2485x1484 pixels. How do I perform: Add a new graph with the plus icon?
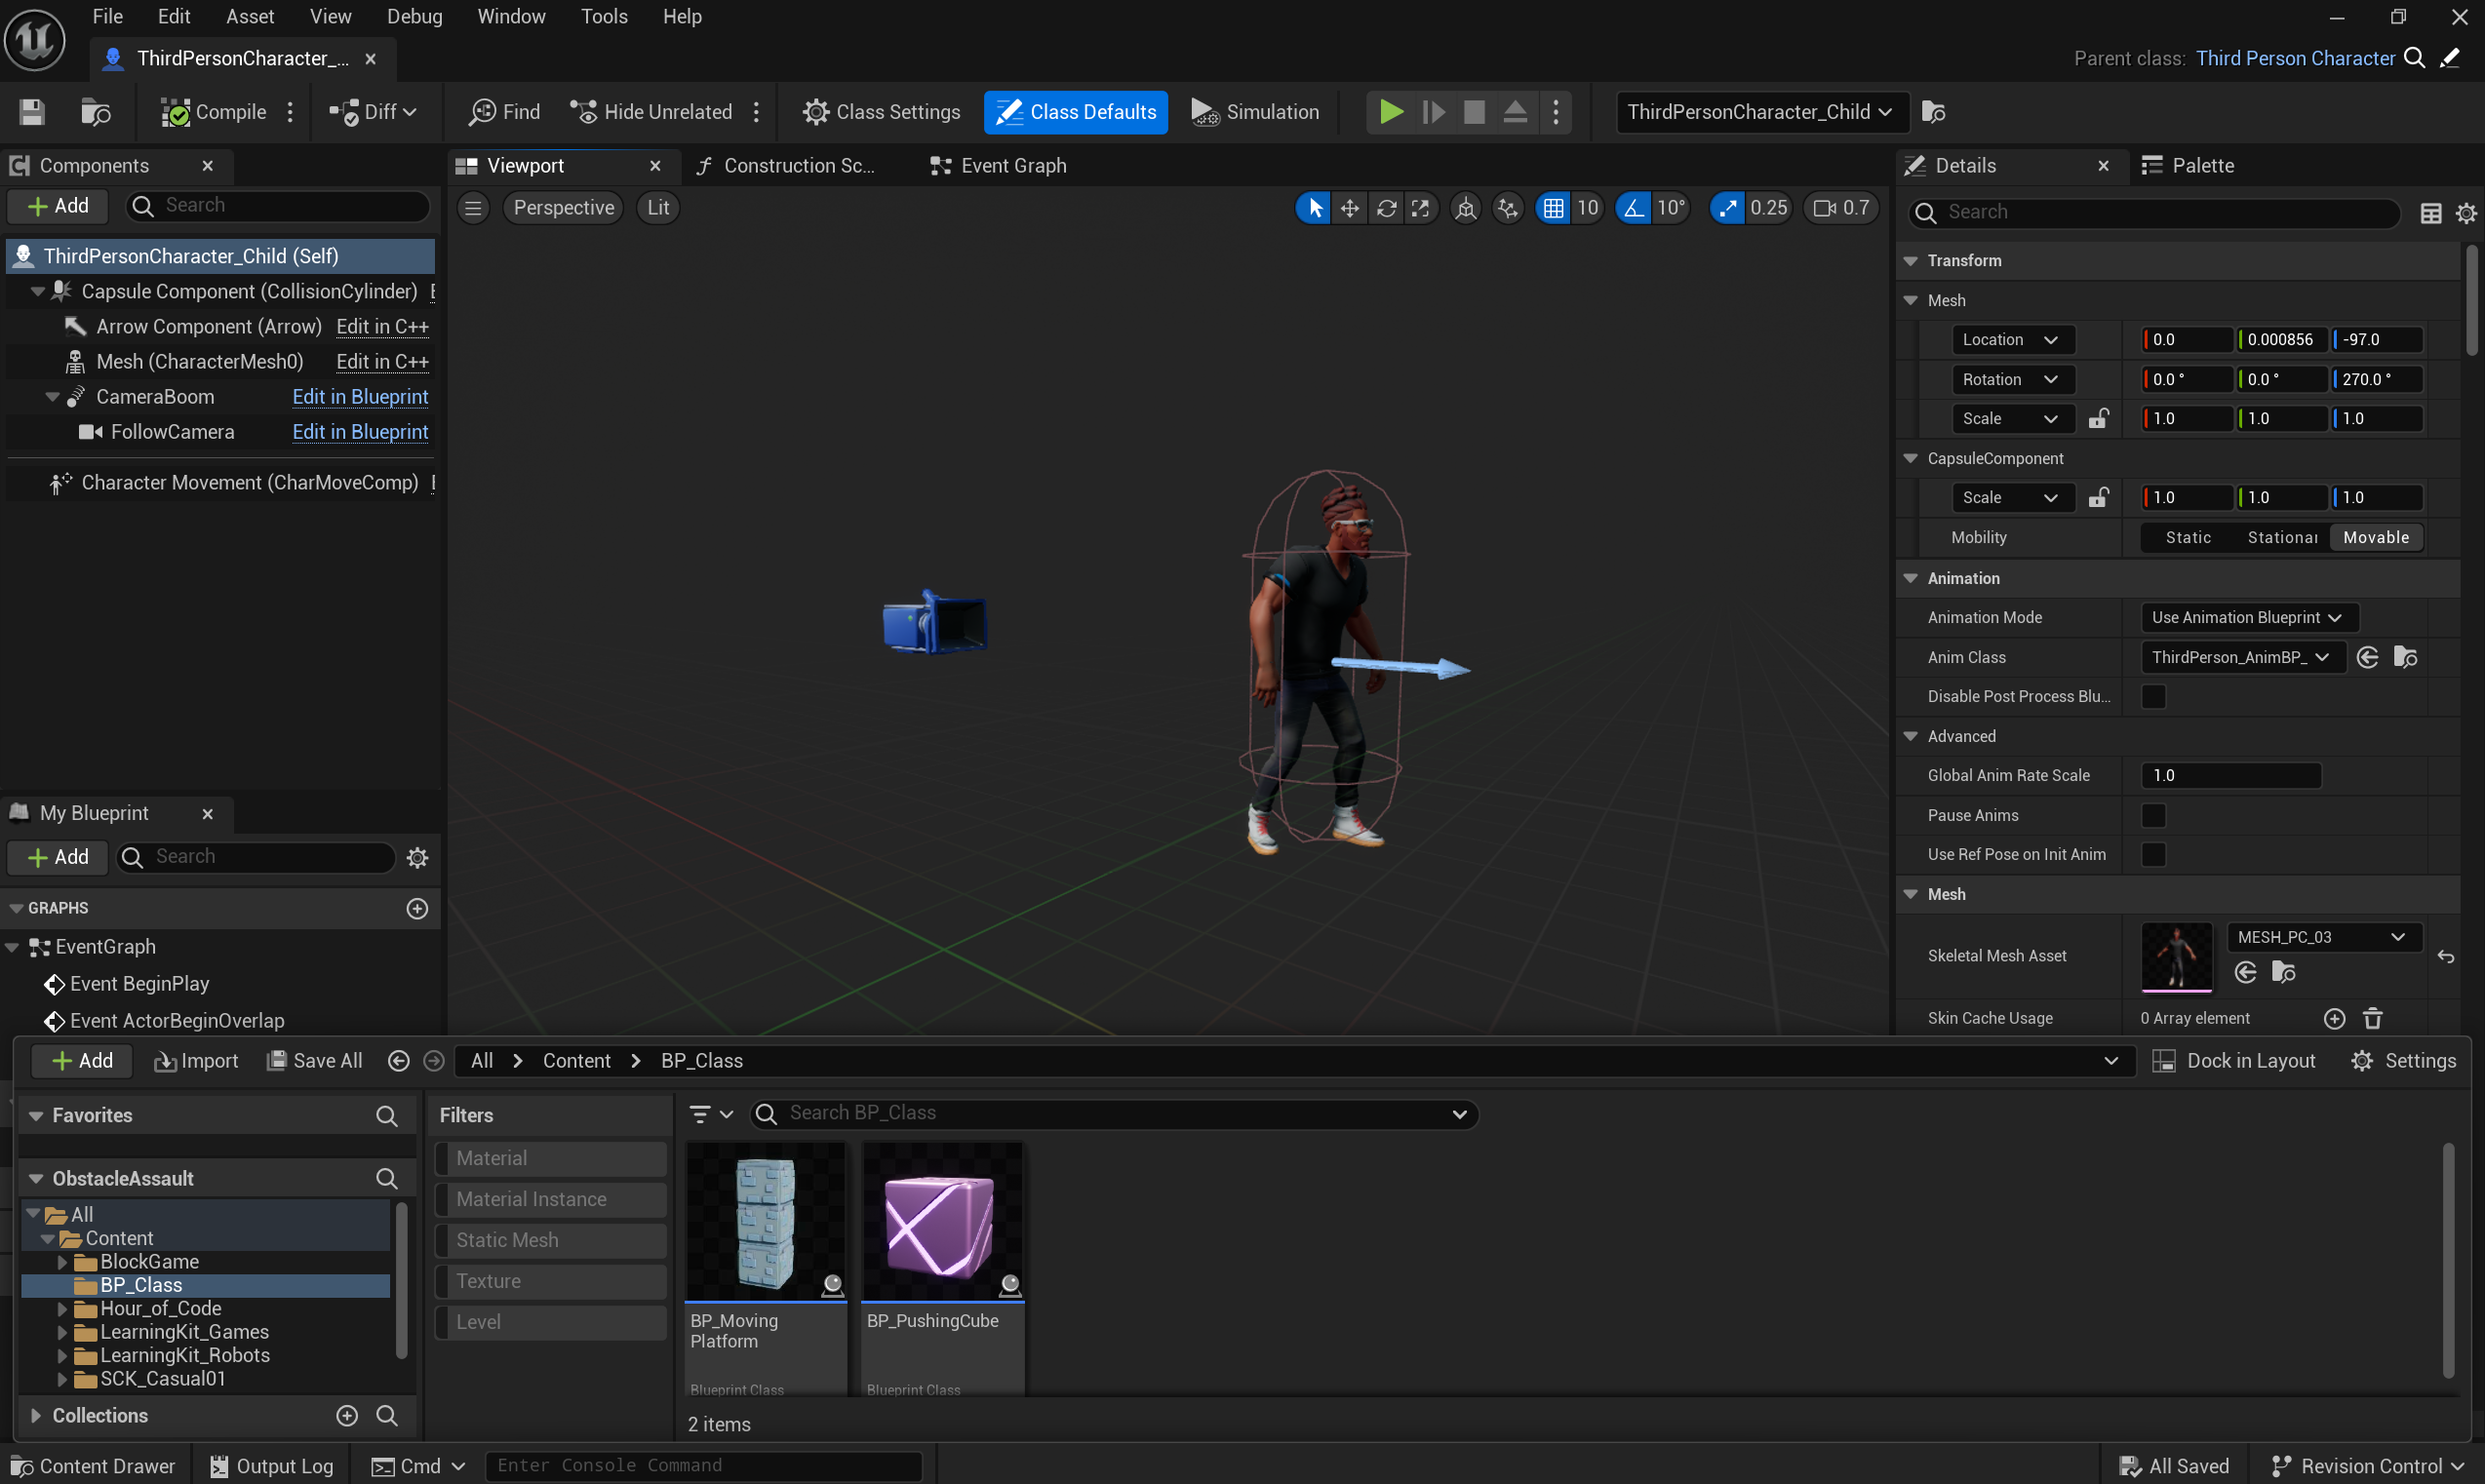tap(417, 908)
